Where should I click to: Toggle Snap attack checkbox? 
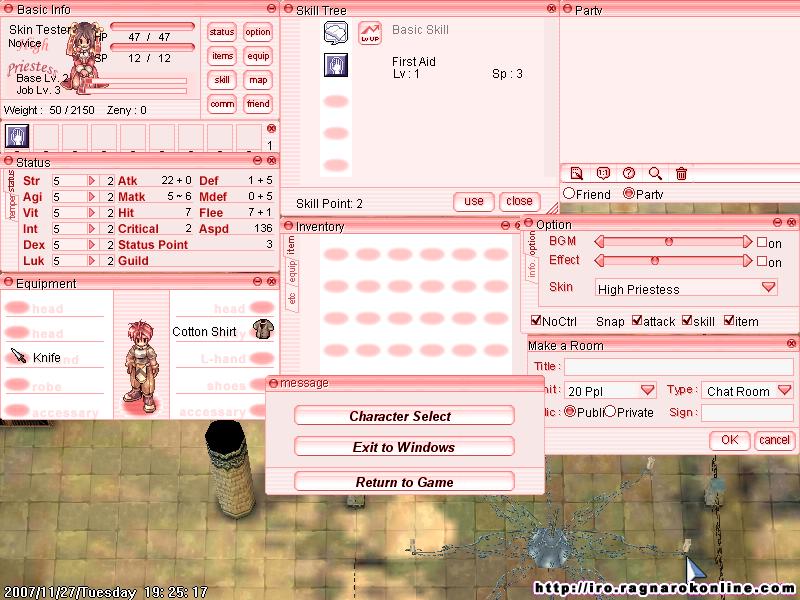tap(637, 320)
